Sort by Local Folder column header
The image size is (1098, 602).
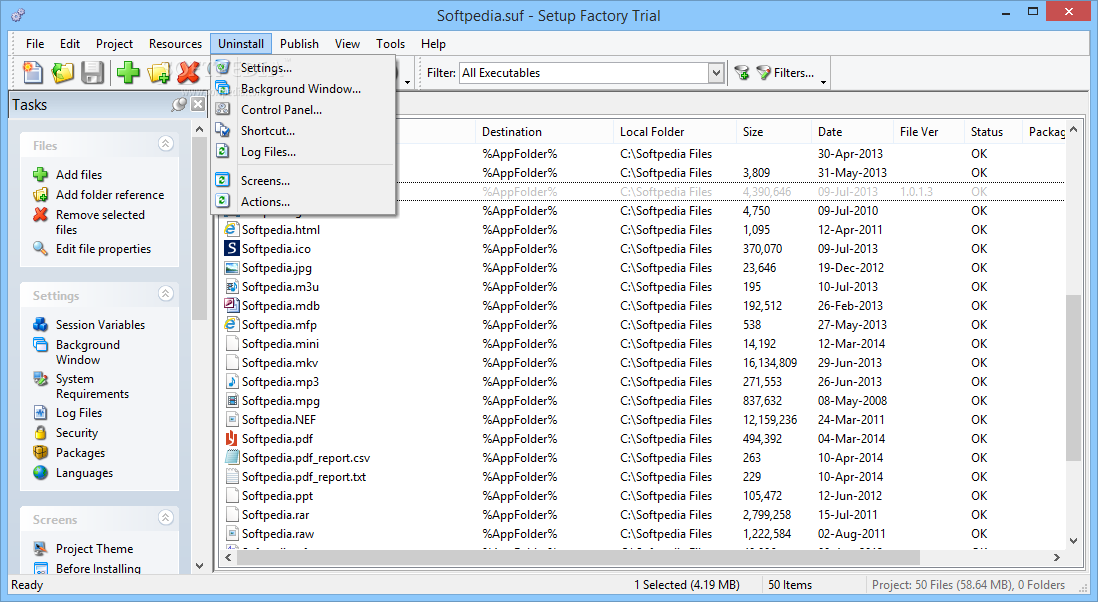coord(675,132)
